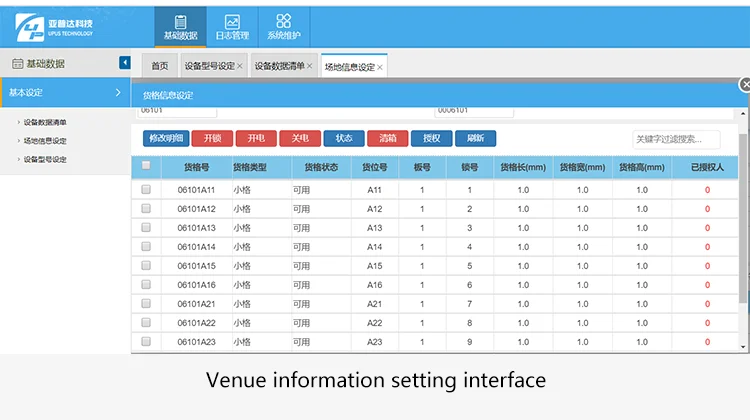Focus the keyword filter search field
The width and height of the screenshot is (750, 420).
click(675, 140)
